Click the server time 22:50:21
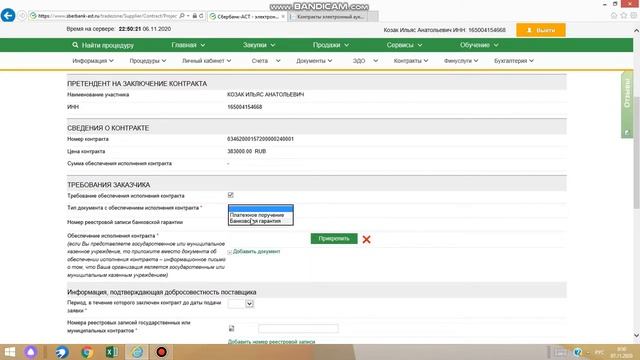 click(130, 29)
